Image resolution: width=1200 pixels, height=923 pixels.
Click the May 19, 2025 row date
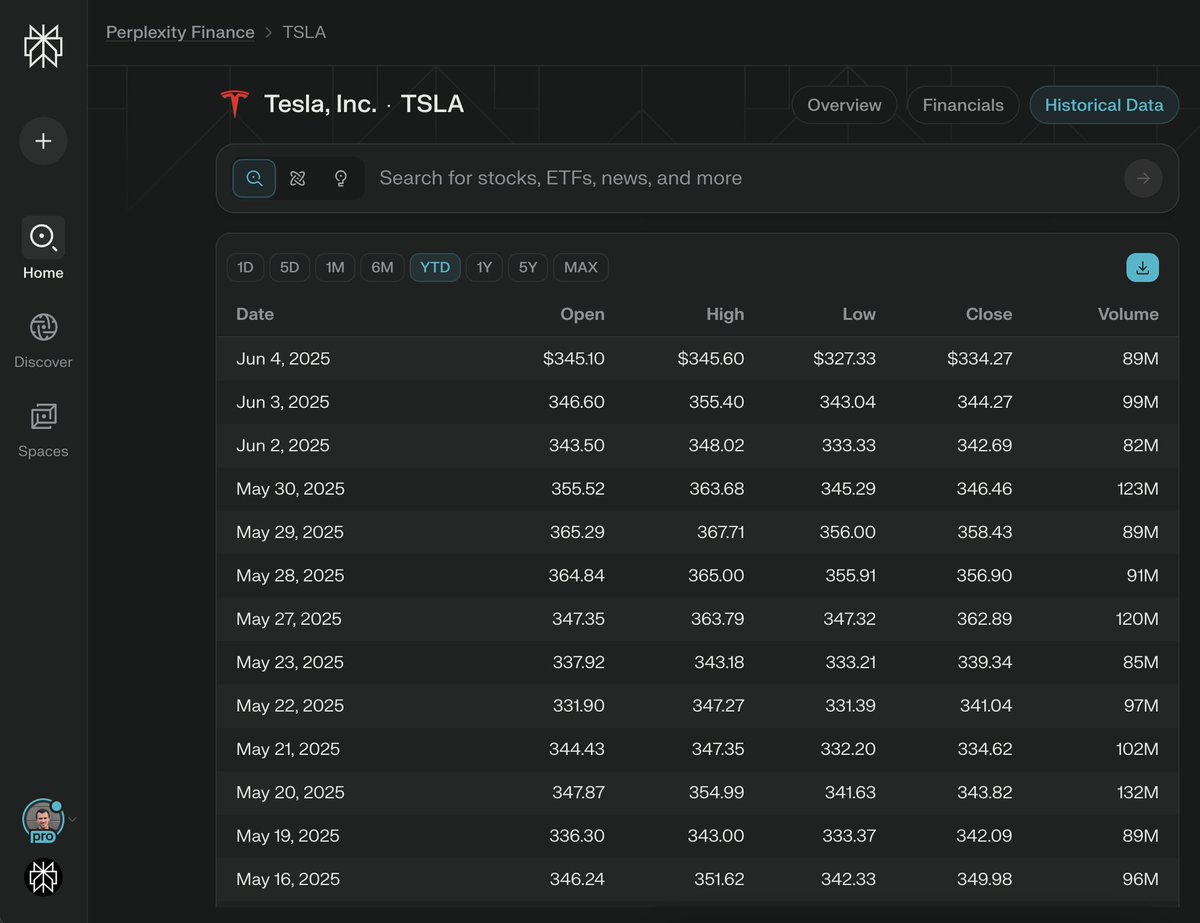point(288,836)
